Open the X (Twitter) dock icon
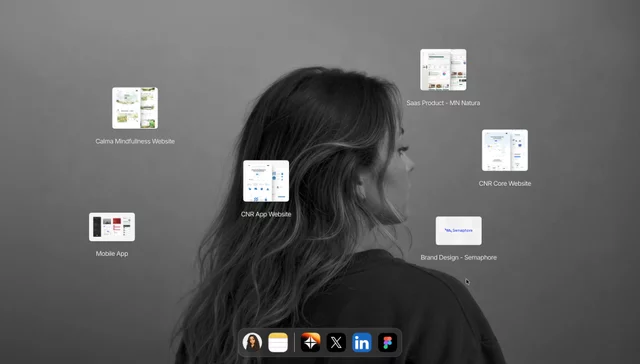This screenshot has height=364, width=640. click(x=336, y=342)
